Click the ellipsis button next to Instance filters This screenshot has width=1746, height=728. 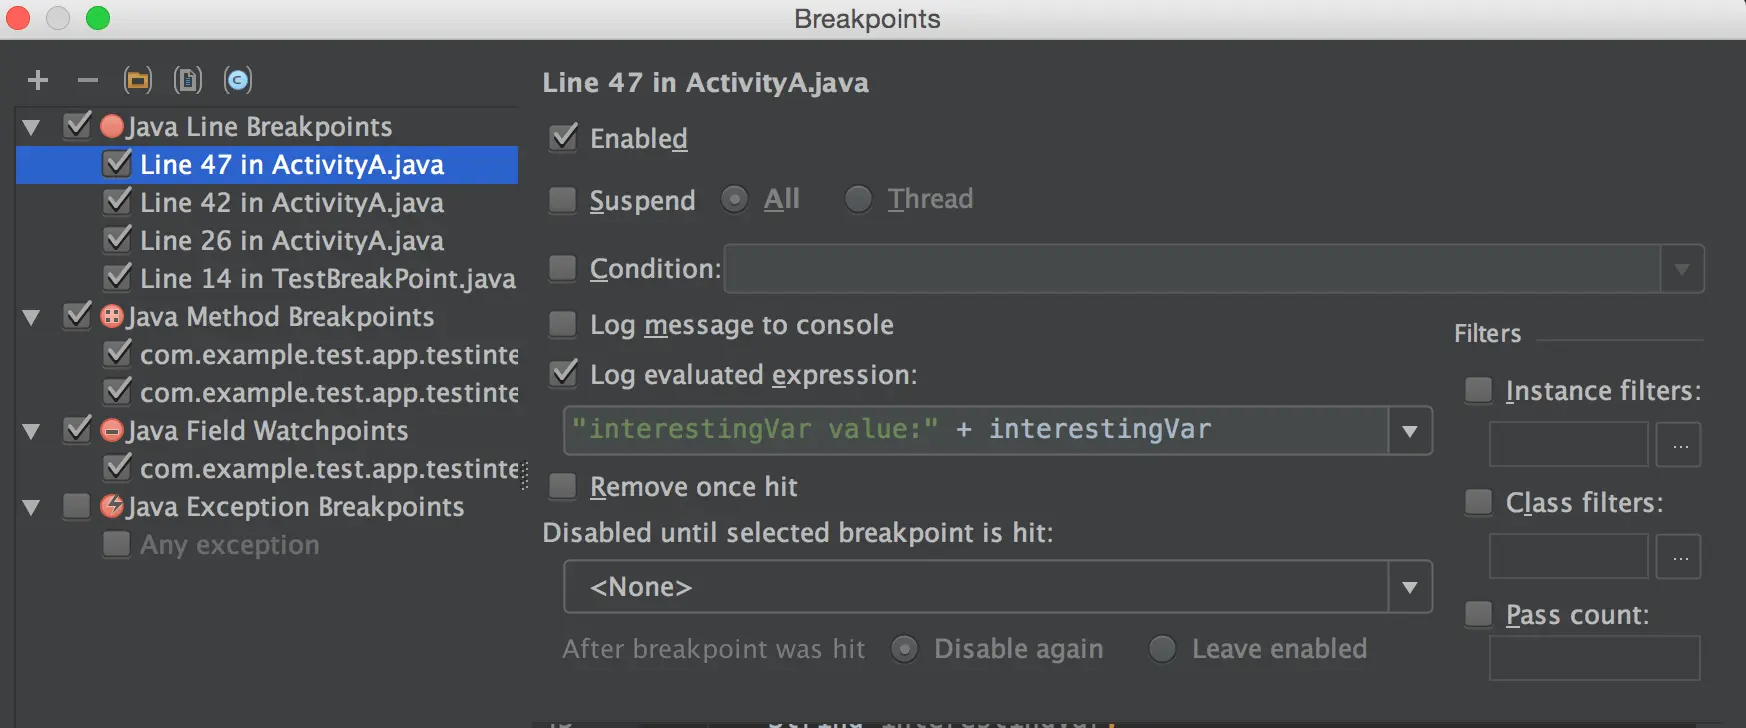pos(1680,445)
